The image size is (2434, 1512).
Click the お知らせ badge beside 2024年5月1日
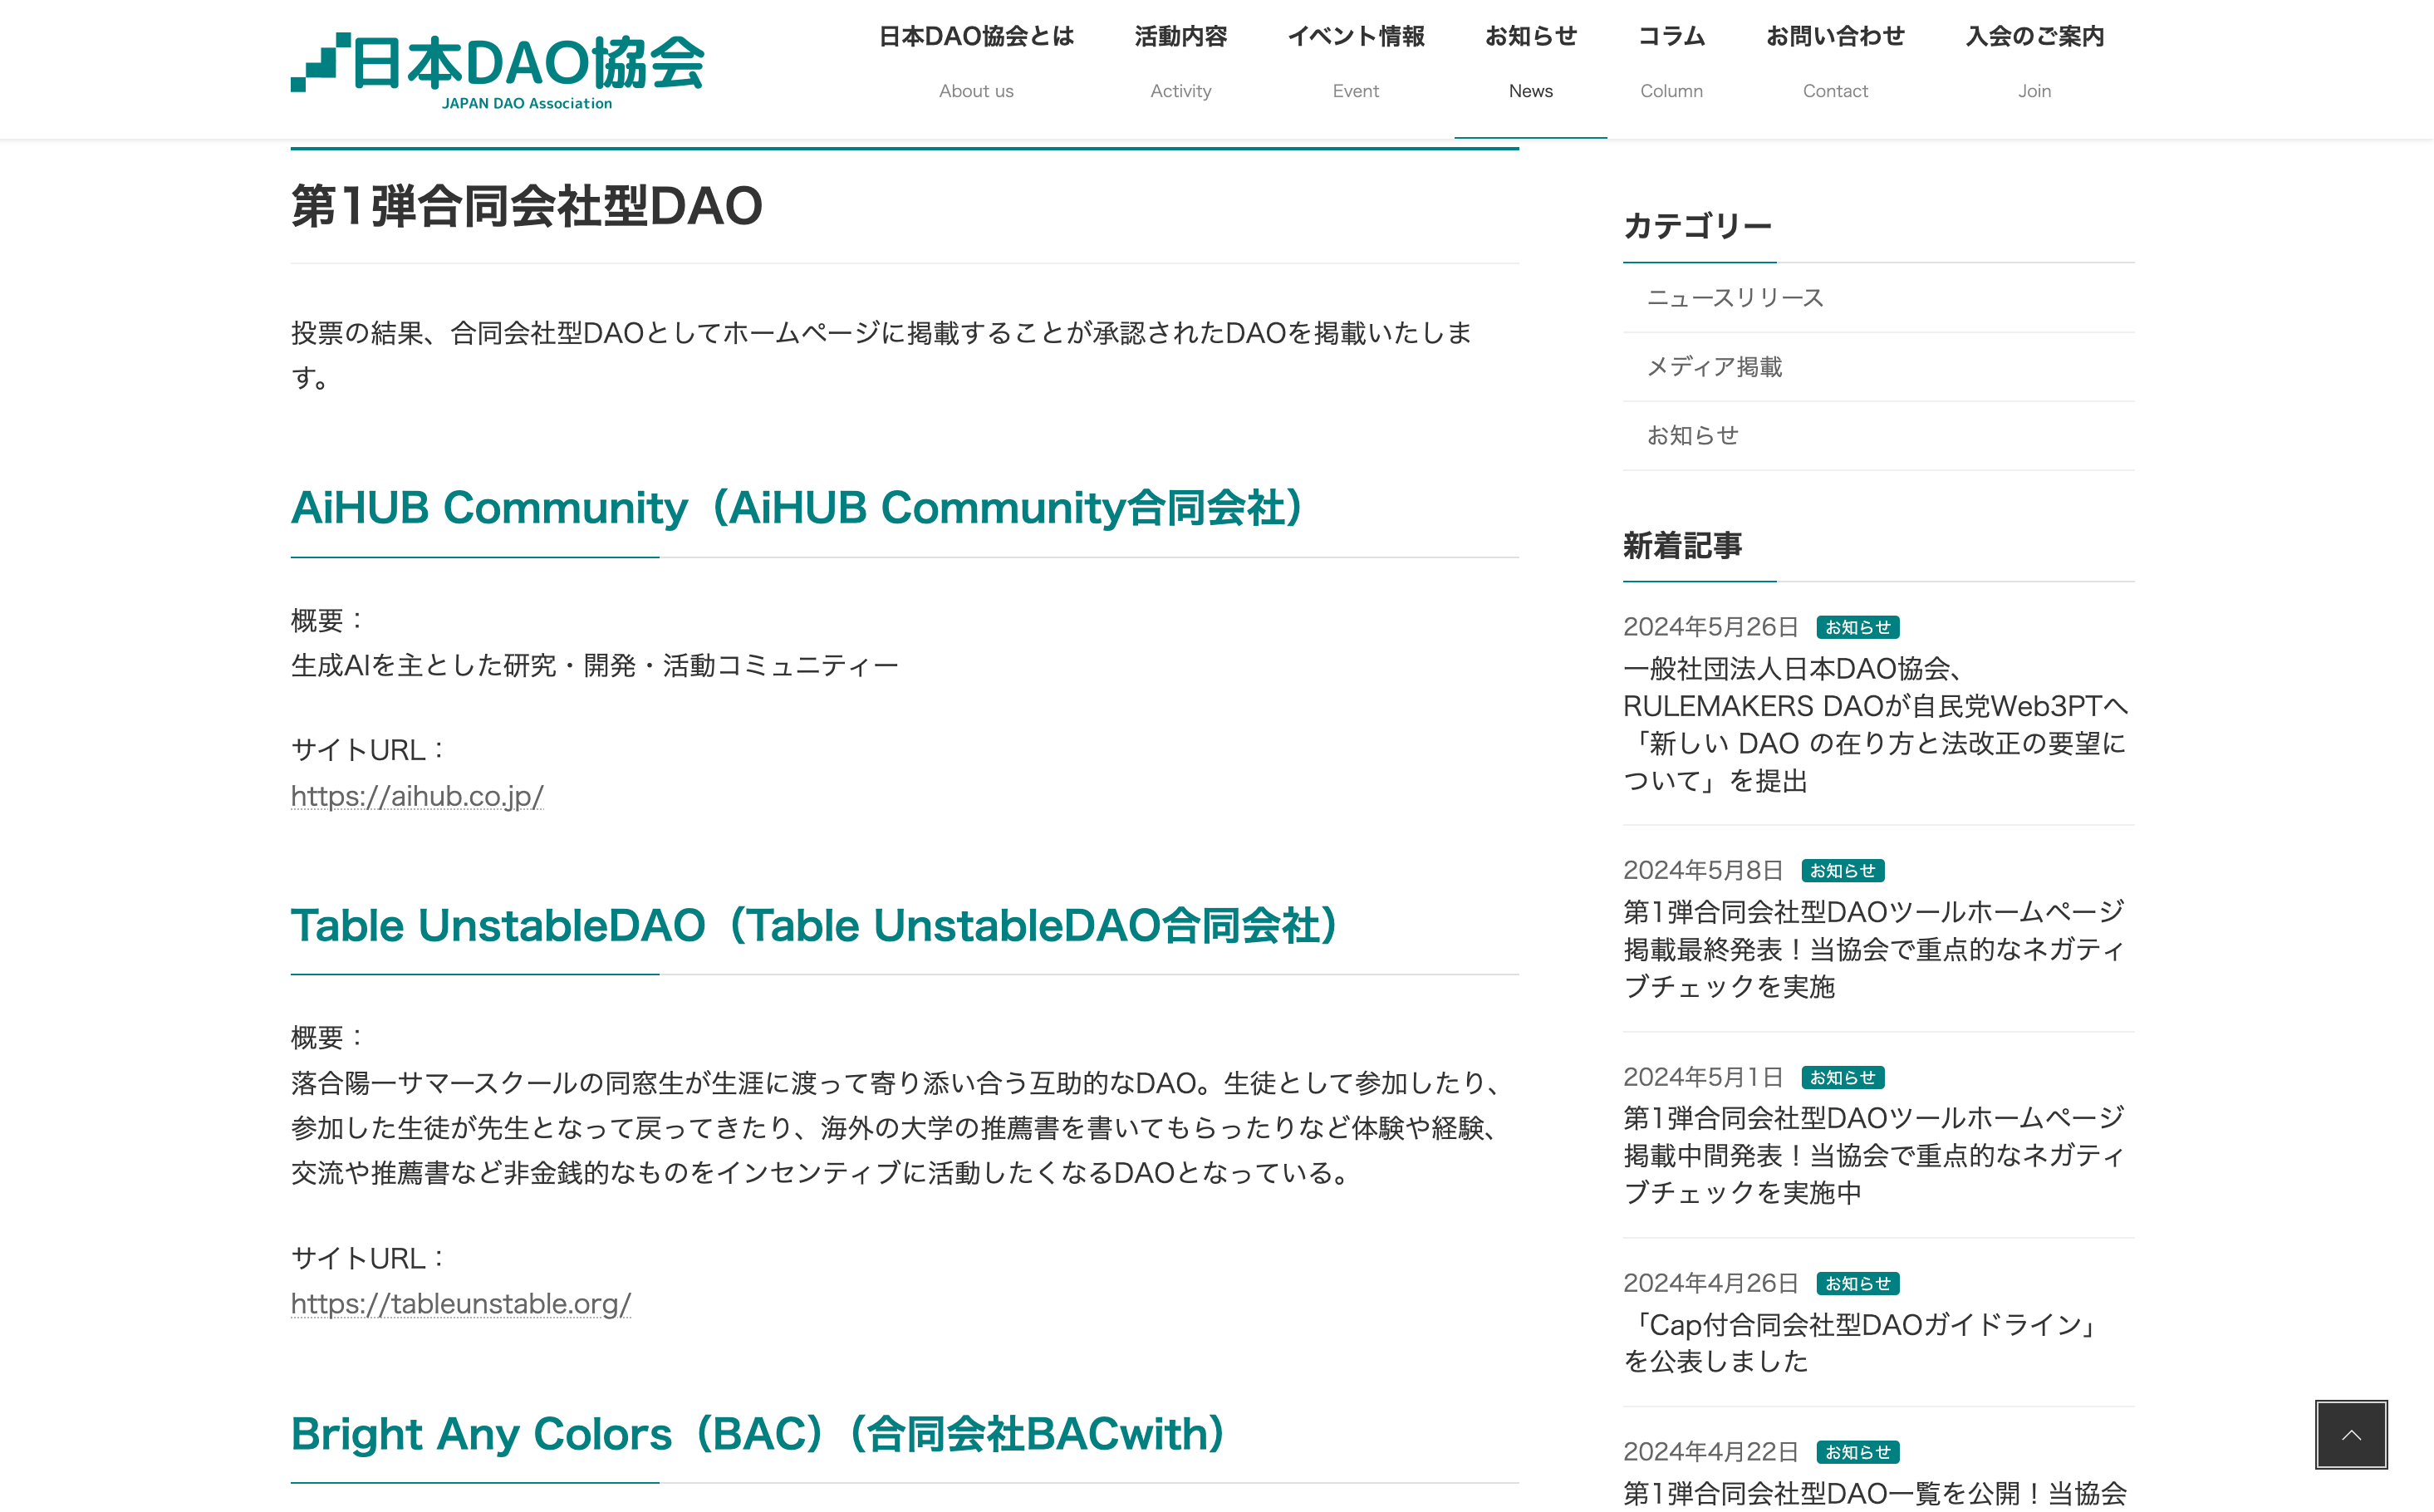click(x=1842, y=1077)
